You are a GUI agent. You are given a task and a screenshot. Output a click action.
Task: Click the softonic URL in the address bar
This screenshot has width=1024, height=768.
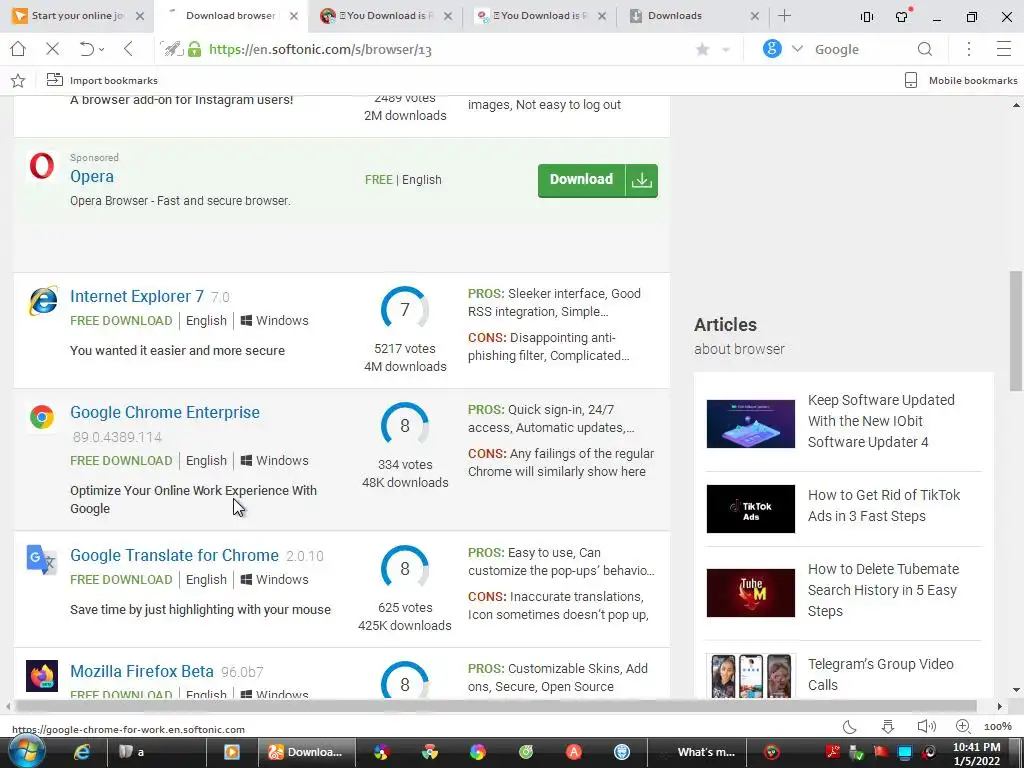tap(320, 50)
